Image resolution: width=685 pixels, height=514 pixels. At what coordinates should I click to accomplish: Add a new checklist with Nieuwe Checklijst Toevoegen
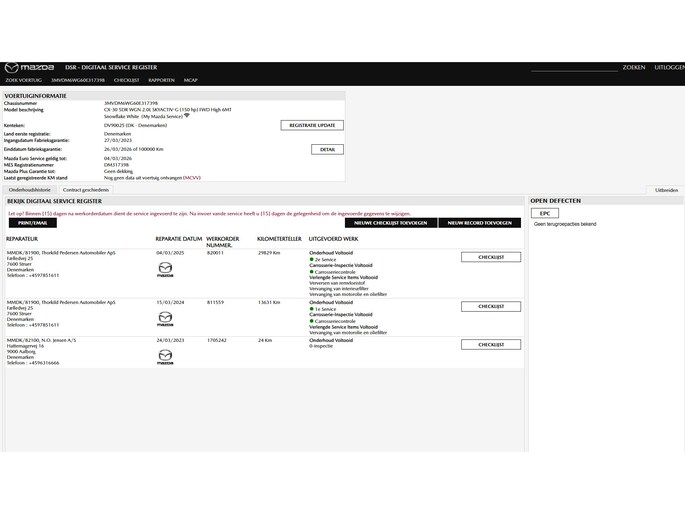390,223
